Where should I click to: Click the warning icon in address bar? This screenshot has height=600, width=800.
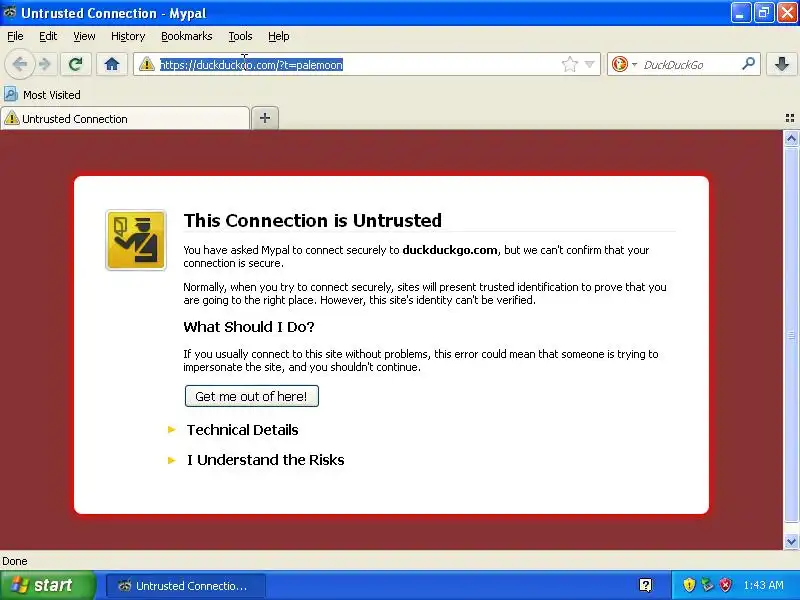tap(147, 64)
